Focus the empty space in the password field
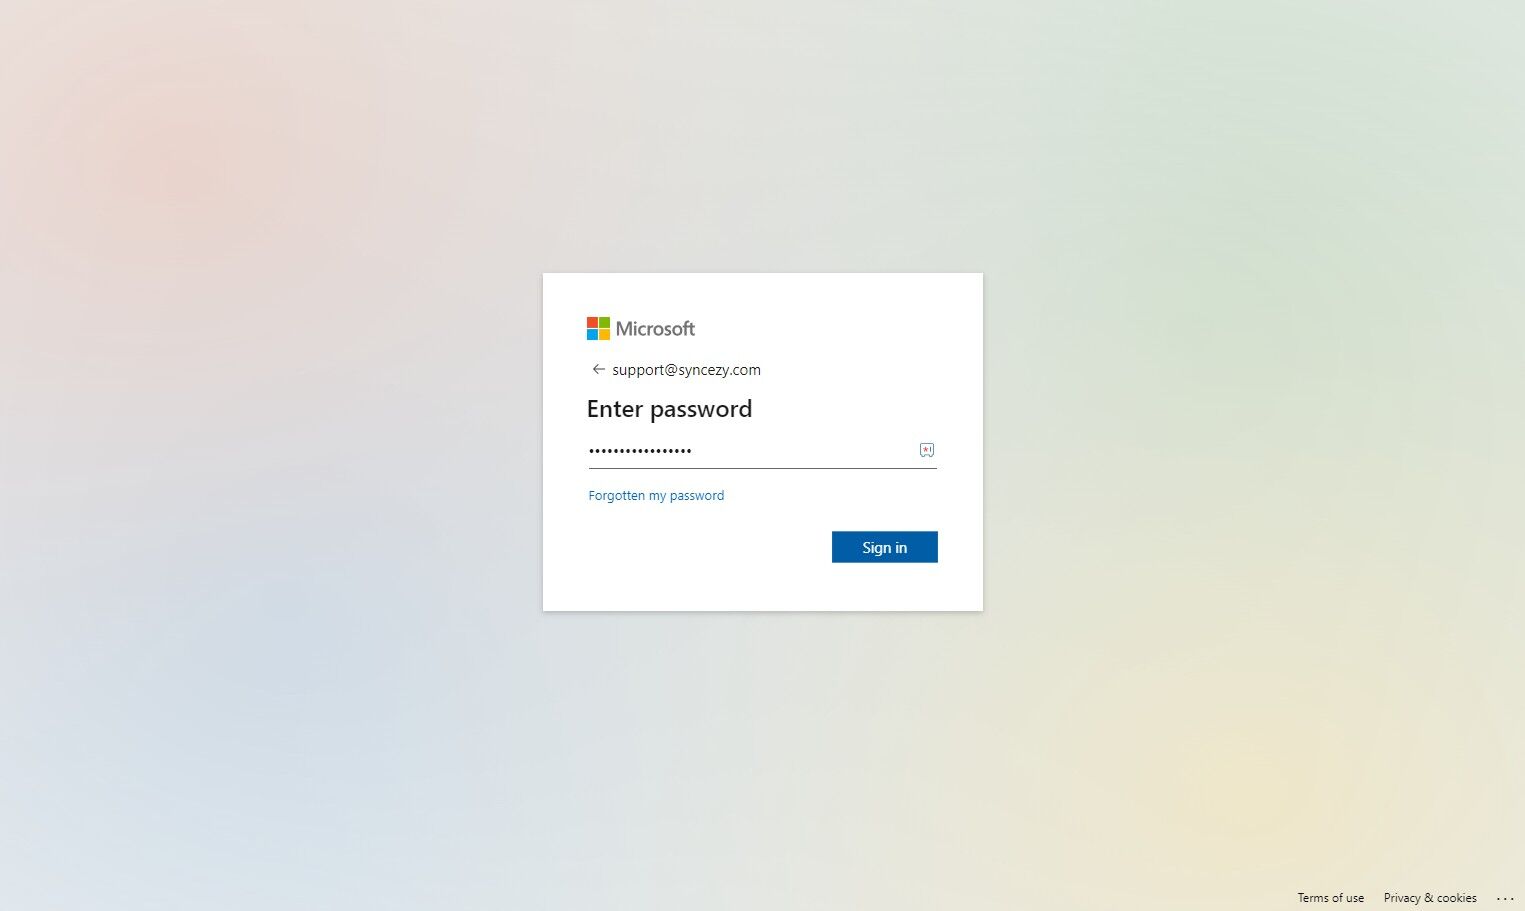This screenshot has height=911, width=1525. coord(804,450)
